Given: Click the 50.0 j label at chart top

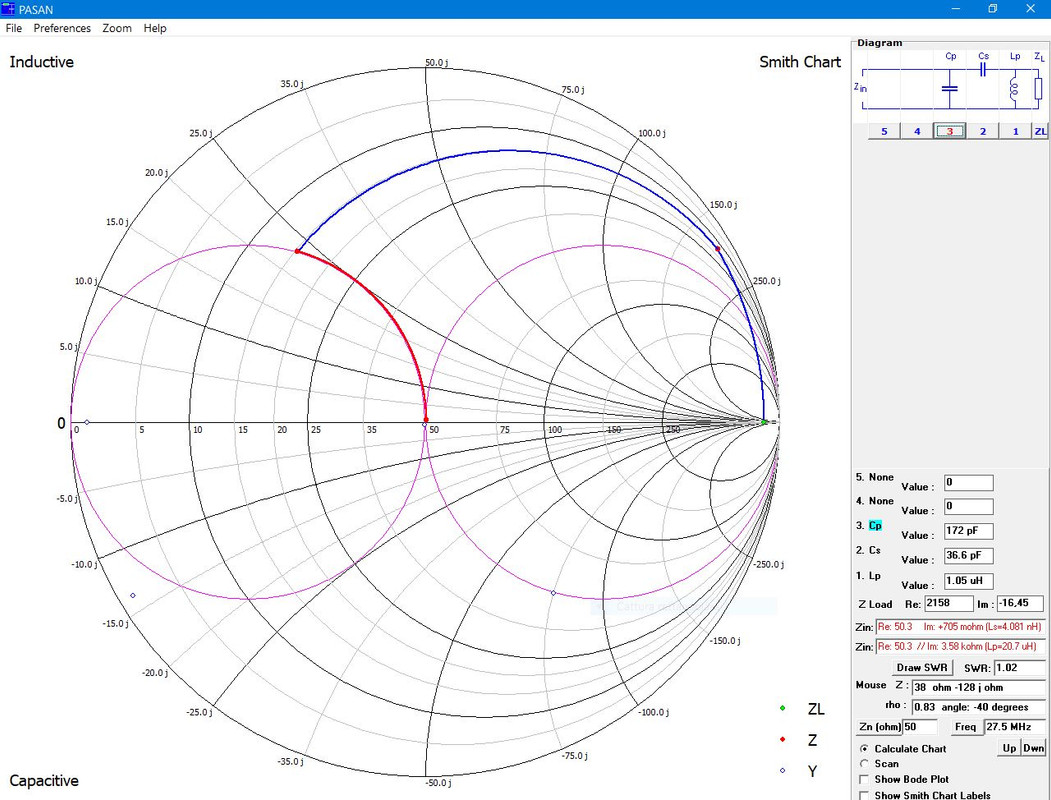Looking at the screenshot, I should (437, 62).
